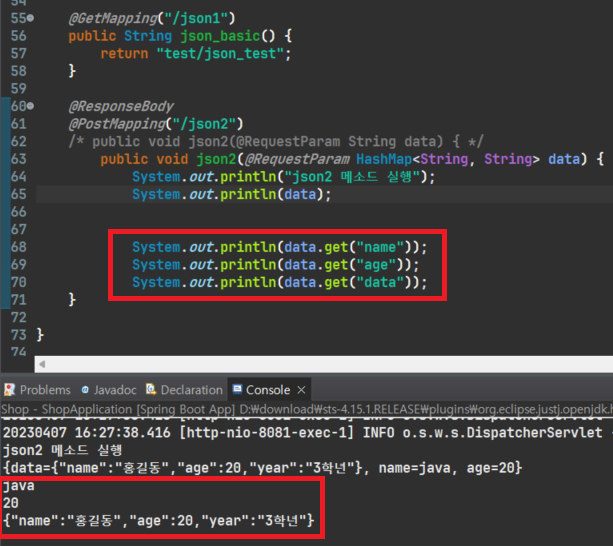Click the "test/json_test" return string
Image resolution: width=613 pixels, height=546 pixels.
[x=220, y=54]
